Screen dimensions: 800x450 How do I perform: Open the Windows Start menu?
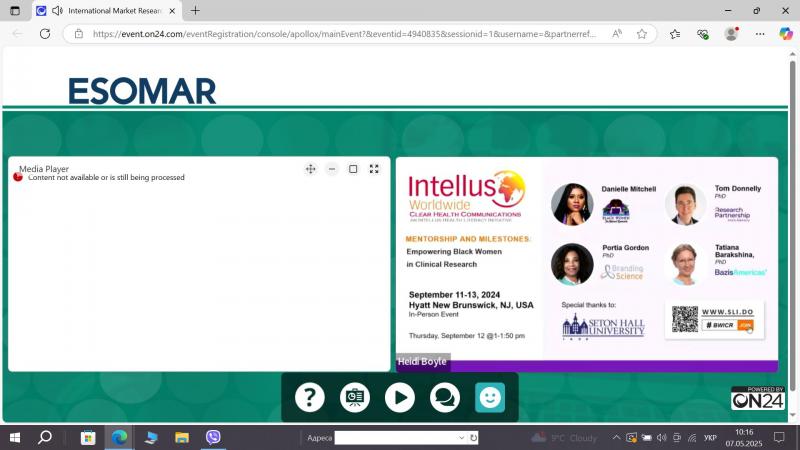pos(15,437)
